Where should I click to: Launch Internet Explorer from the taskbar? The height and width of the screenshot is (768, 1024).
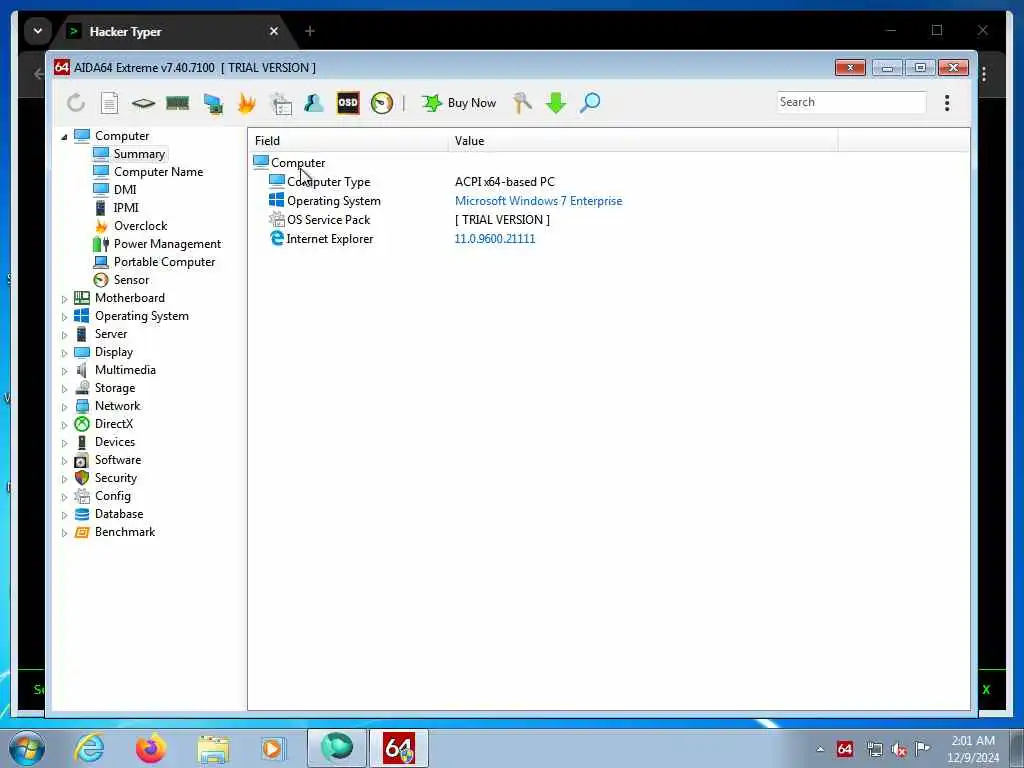(x=89, y=748)
